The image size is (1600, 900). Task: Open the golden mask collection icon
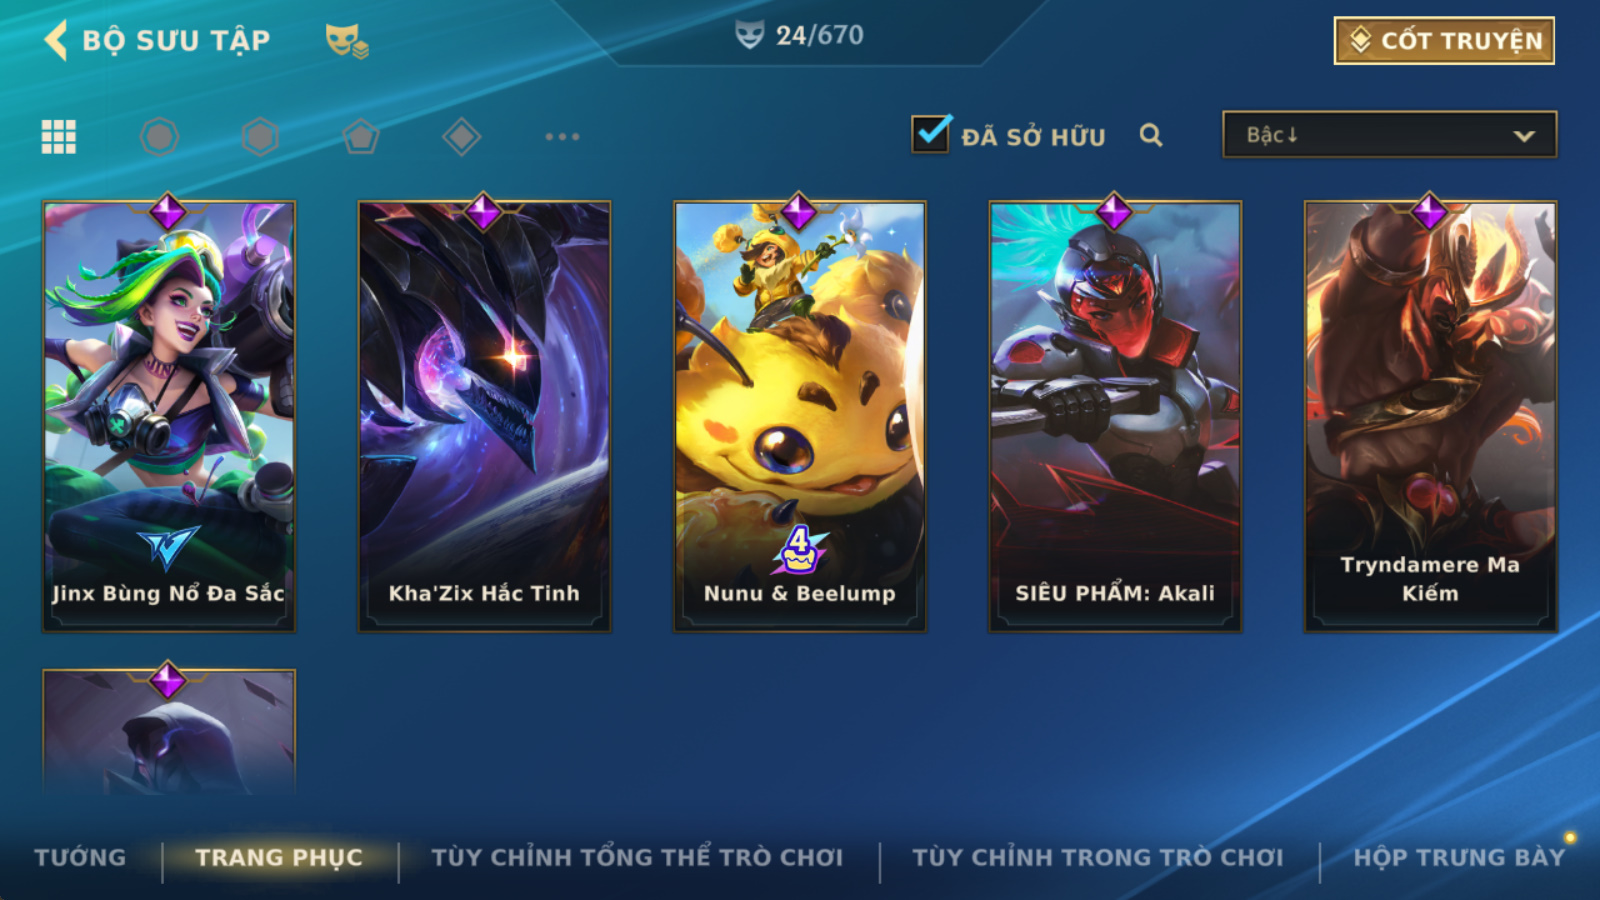[x=346, y=40]
